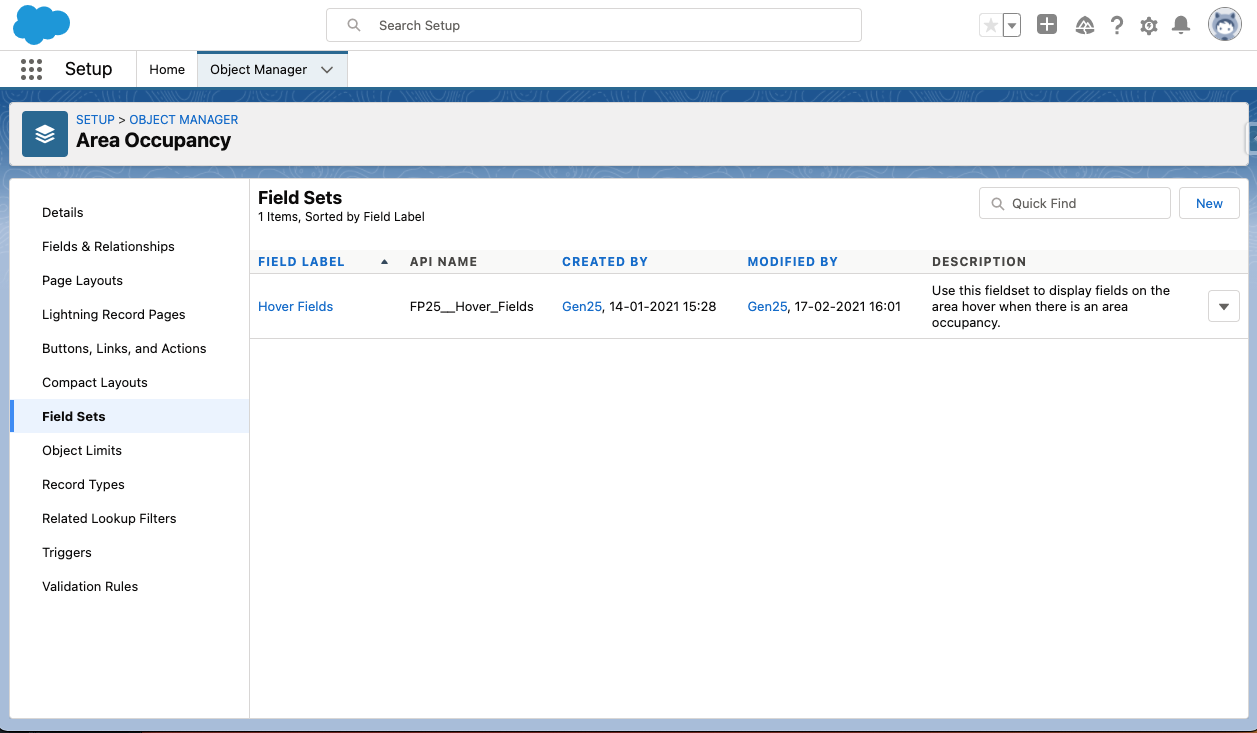Image resolution: width=1257 pixels, height=733 pixels.
Task: Open the Hover Fields field set link
Action: [295, 307]
